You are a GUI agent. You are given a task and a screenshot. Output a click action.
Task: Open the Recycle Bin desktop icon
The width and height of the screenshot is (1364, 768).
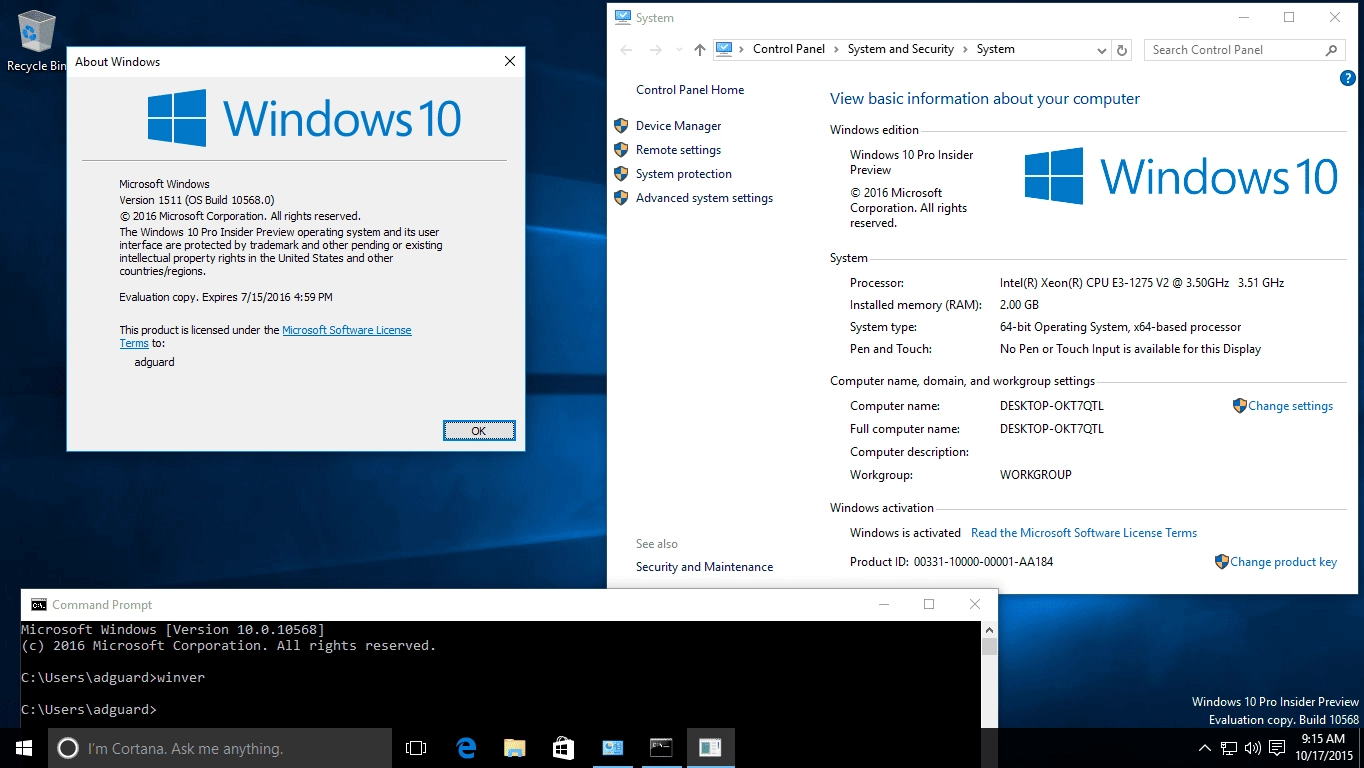coord(36,42)
